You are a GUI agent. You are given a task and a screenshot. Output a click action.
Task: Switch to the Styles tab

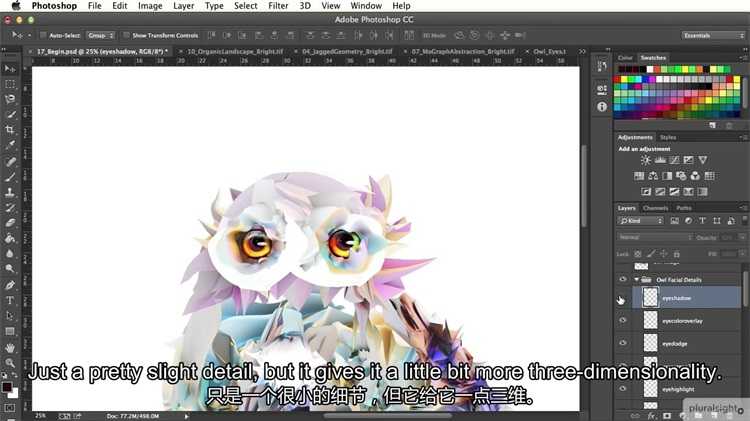click(x=668, y=138)
